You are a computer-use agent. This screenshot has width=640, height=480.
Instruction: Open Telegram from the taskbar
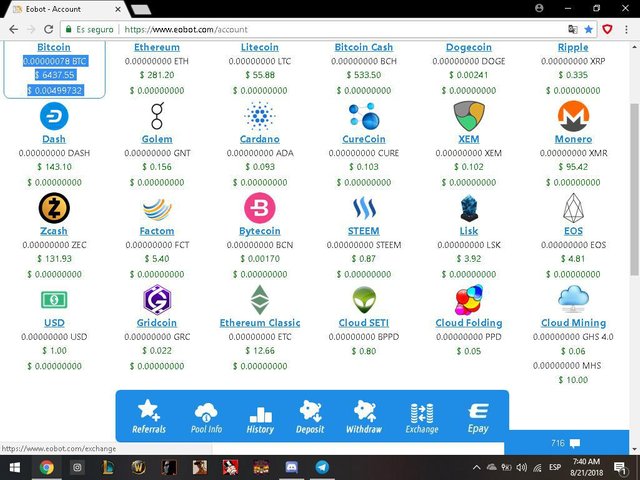click(x=322, y=467)
